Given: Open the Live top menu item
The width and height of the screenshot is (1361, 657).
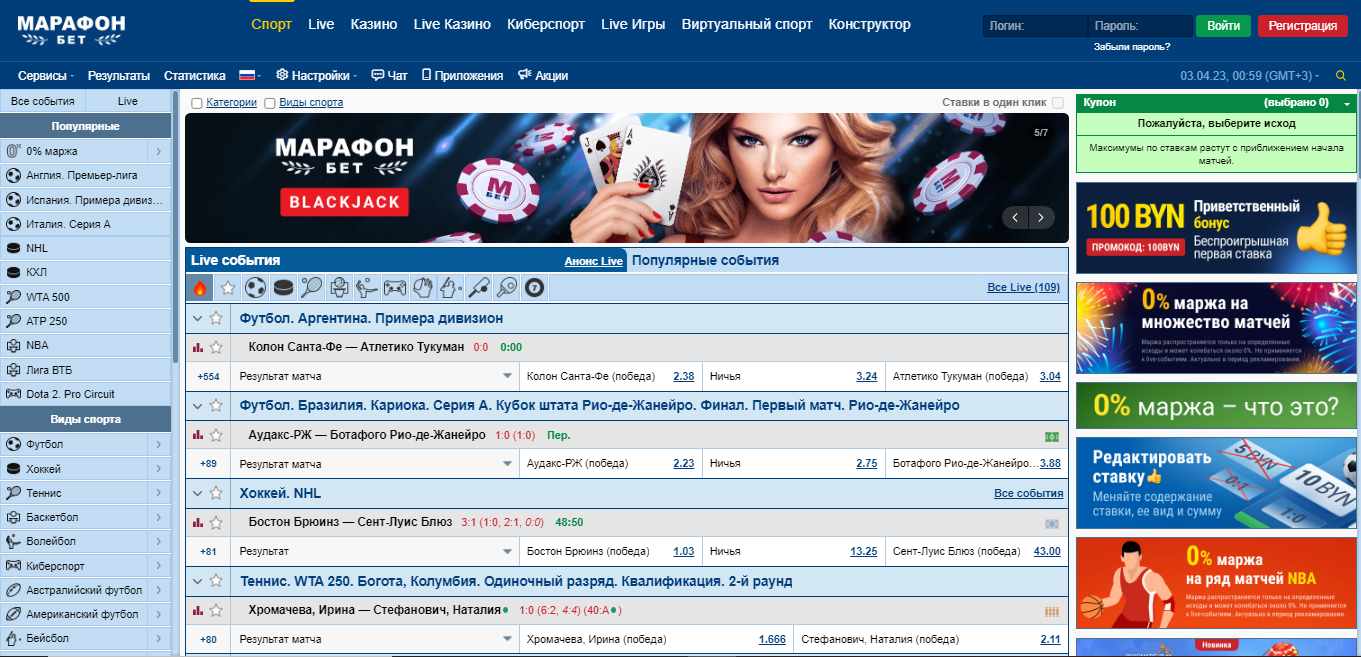Looking at the screenshot, I should point(321,24).
